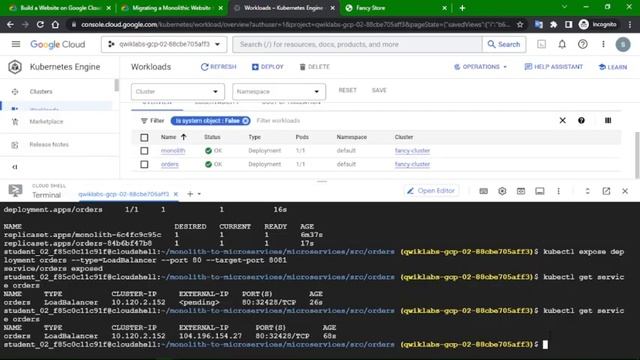Open the help question mark menu
This screenshot has width=640, height=360.
[x=582, y=44]
